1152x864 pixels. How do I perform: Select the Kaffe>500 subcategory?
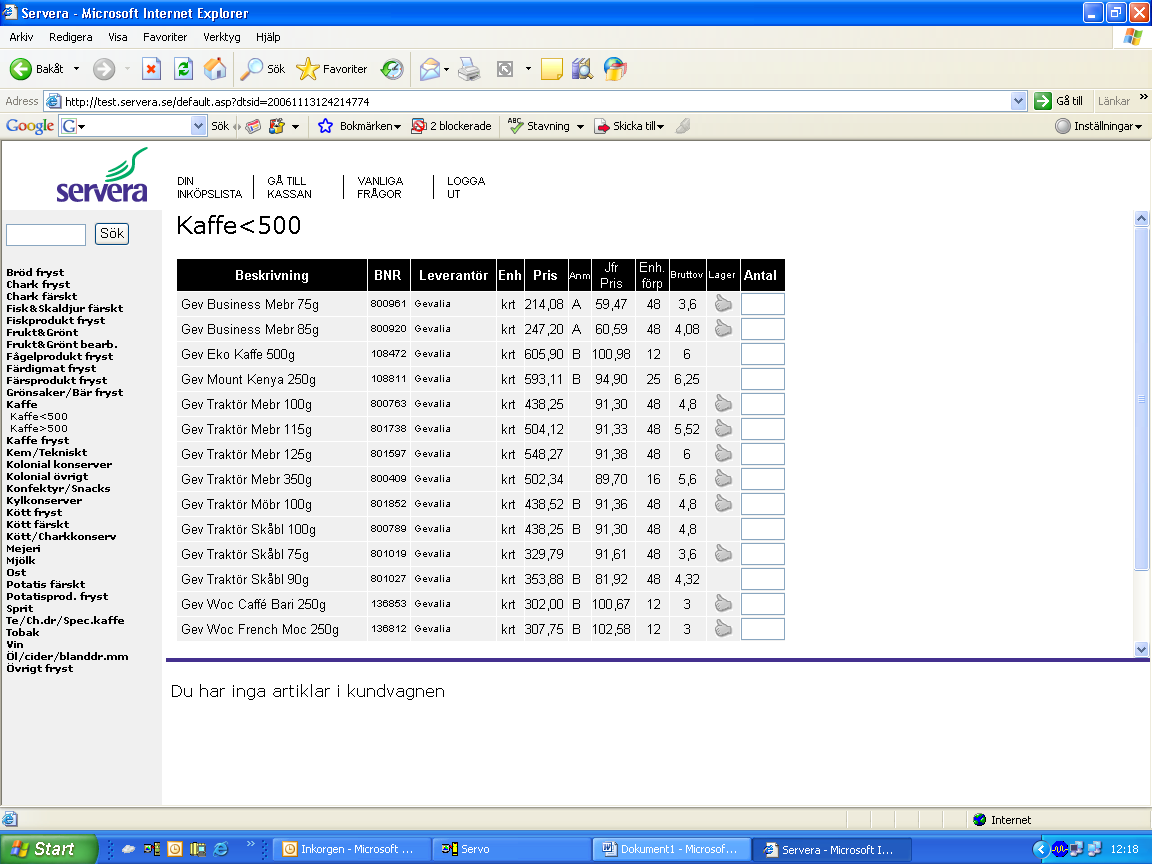39,428
